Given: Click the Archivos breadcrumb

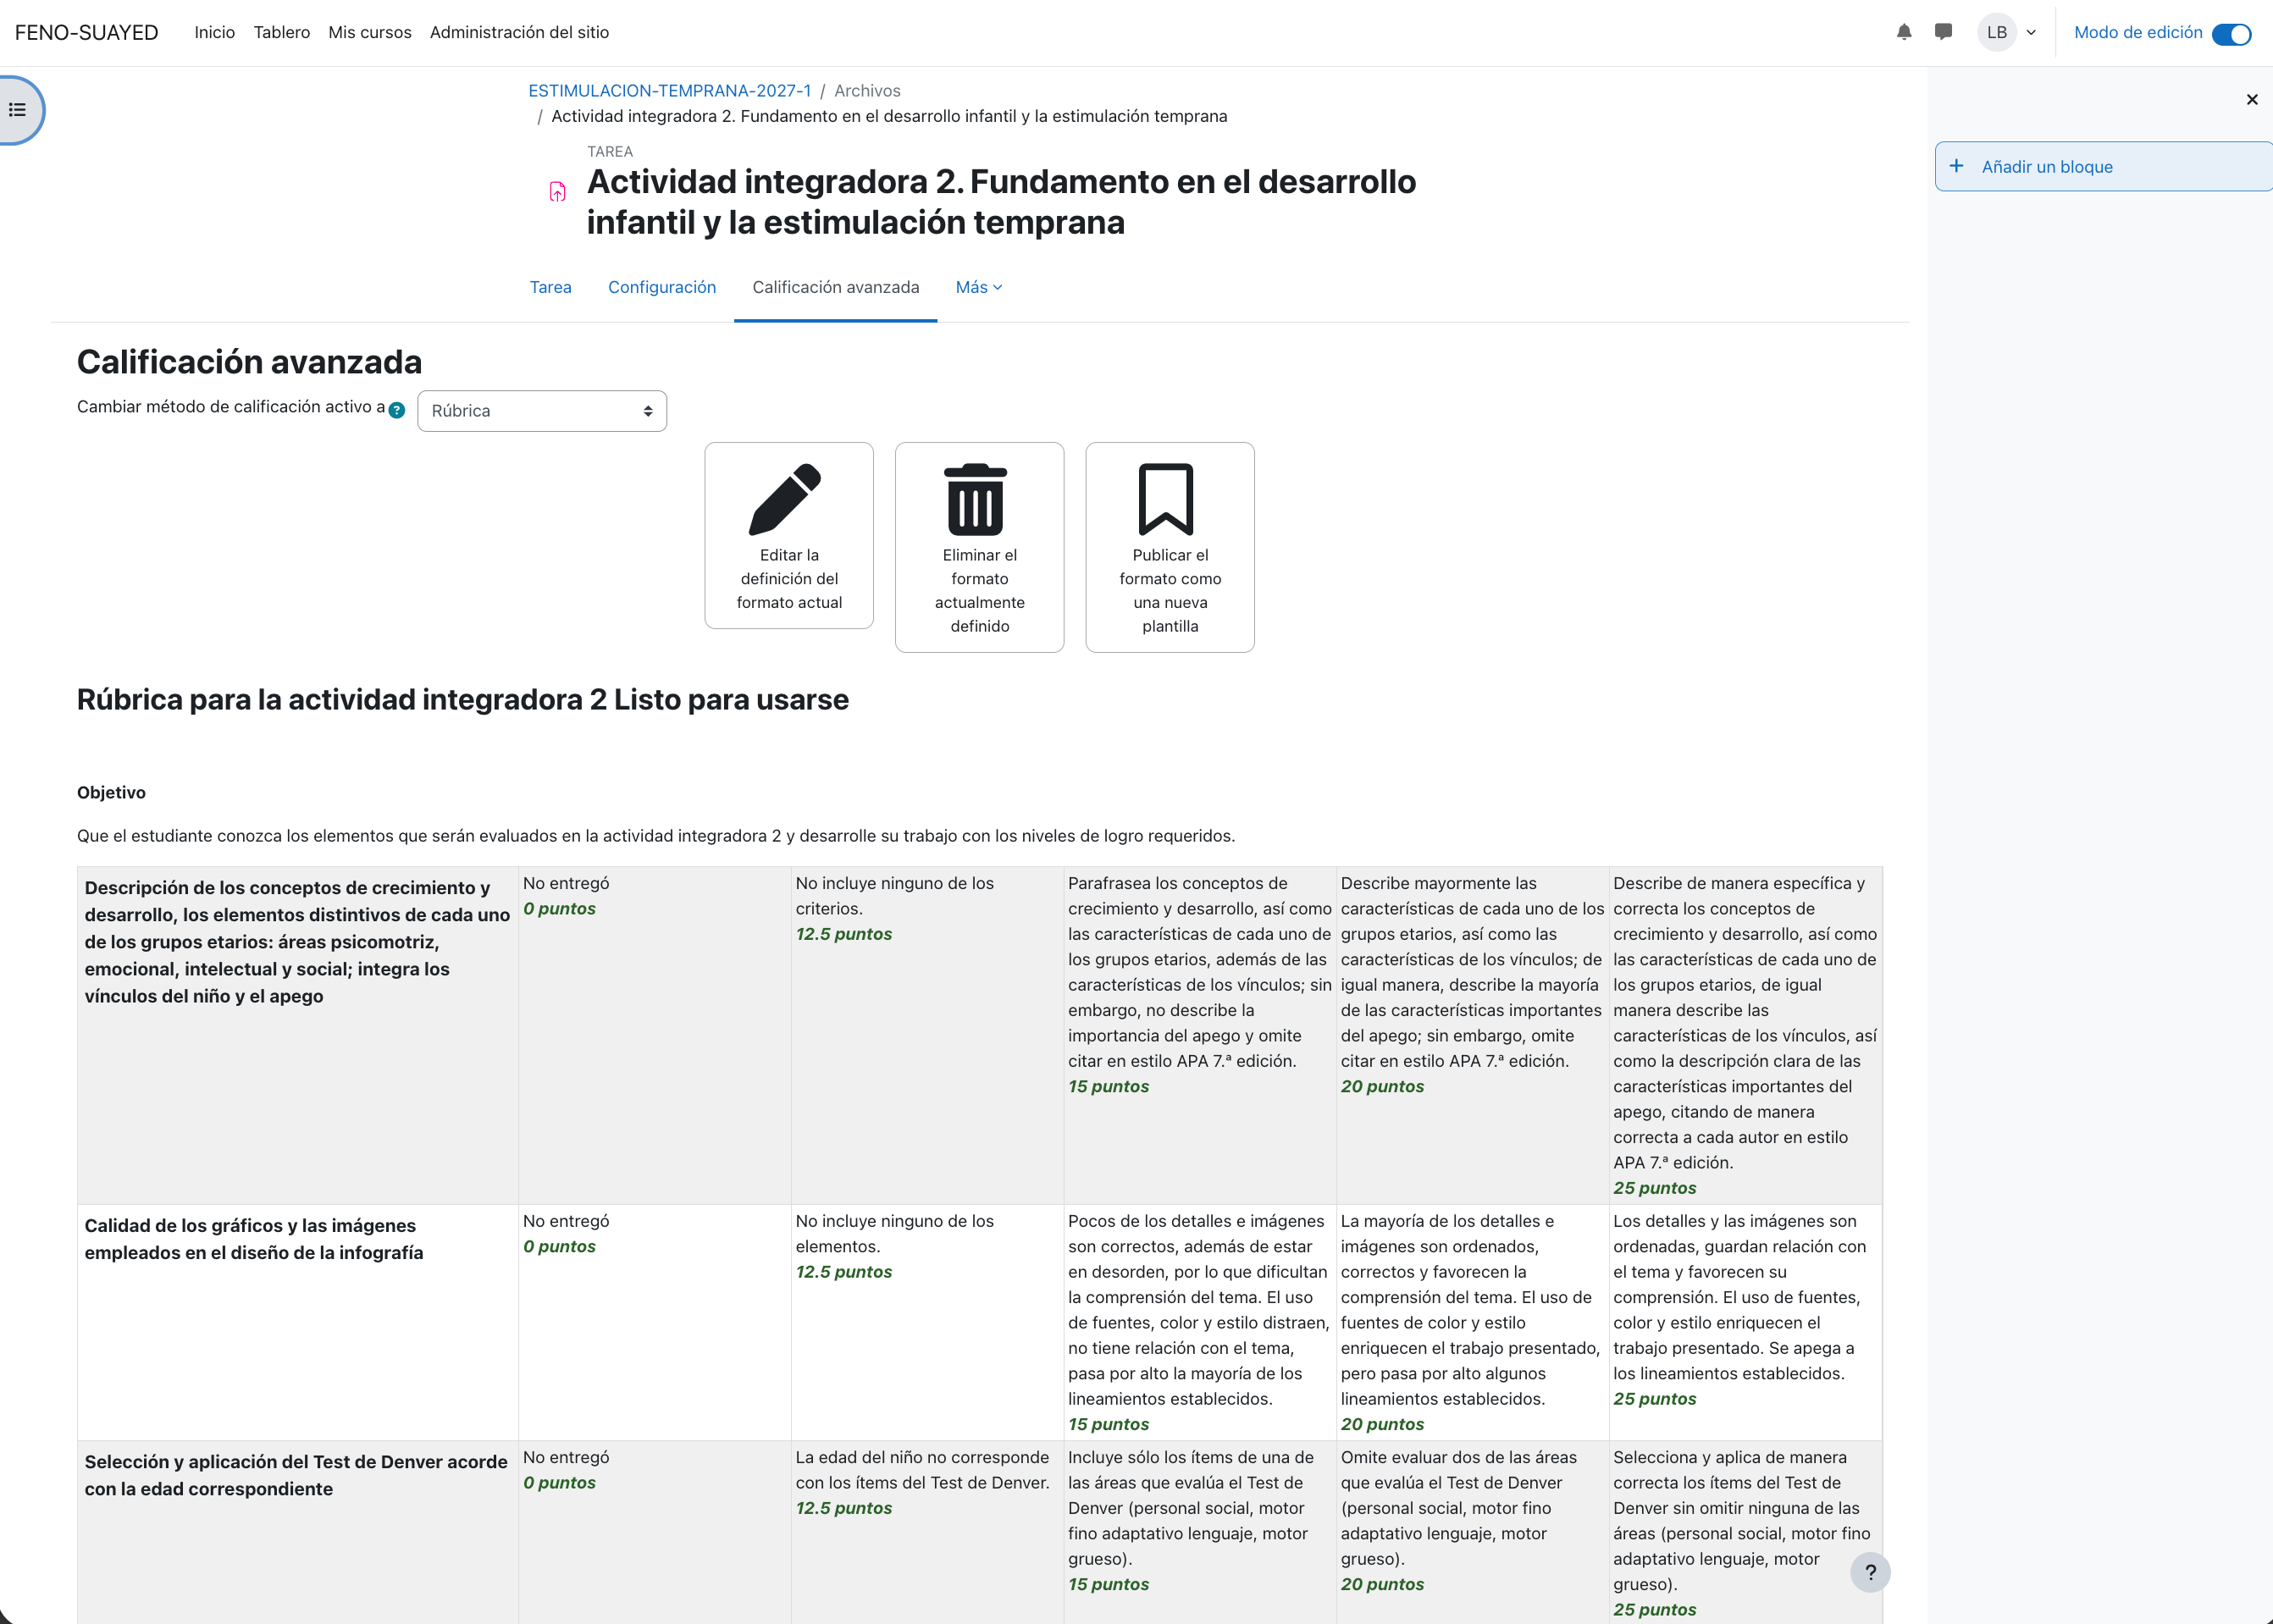Looking at the screenshot, I should 867,90.
